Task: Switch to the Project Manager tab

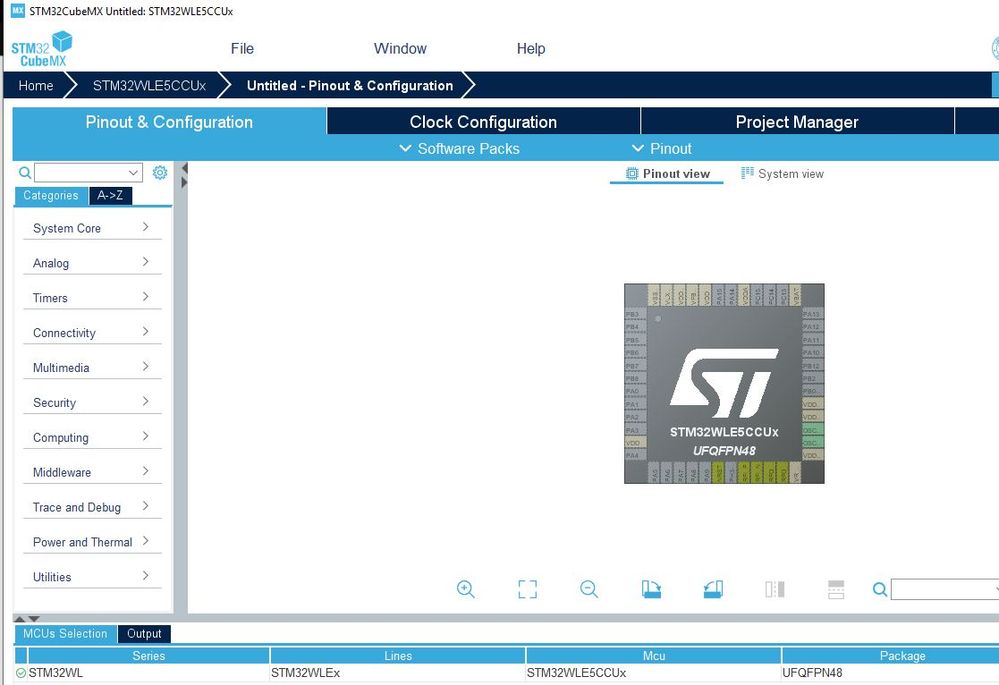Action: 797,122
